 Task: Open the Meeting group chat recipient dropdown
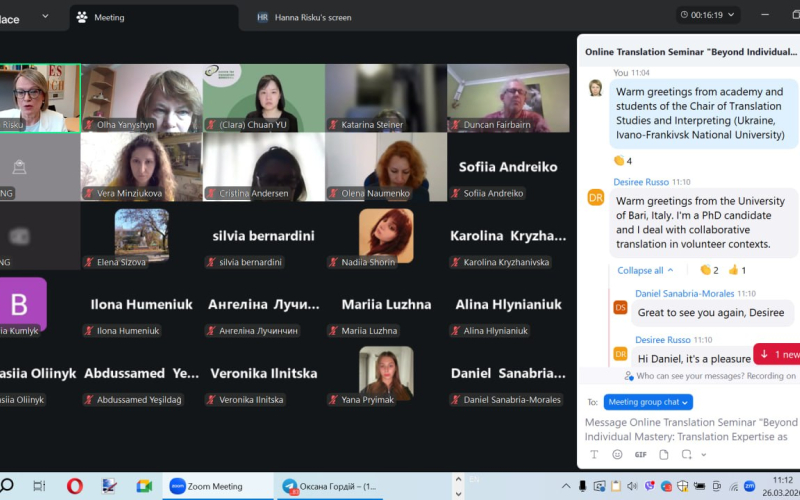(648, 402)
